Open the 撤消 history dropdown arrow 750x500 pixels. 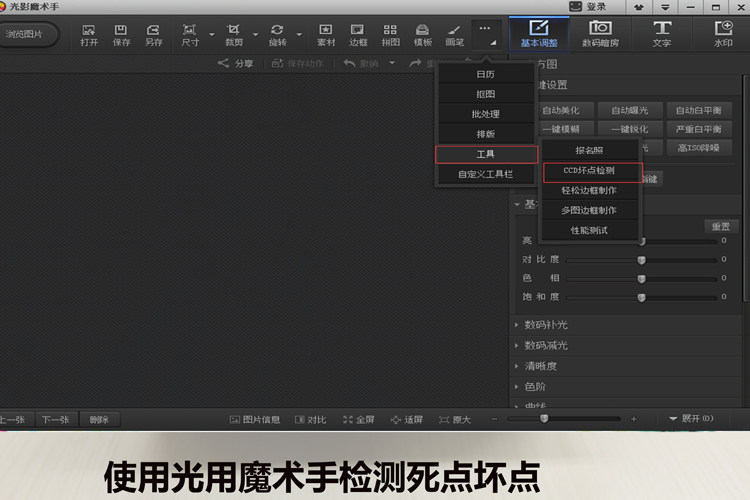pyautogui.click(x=392, y=63)
